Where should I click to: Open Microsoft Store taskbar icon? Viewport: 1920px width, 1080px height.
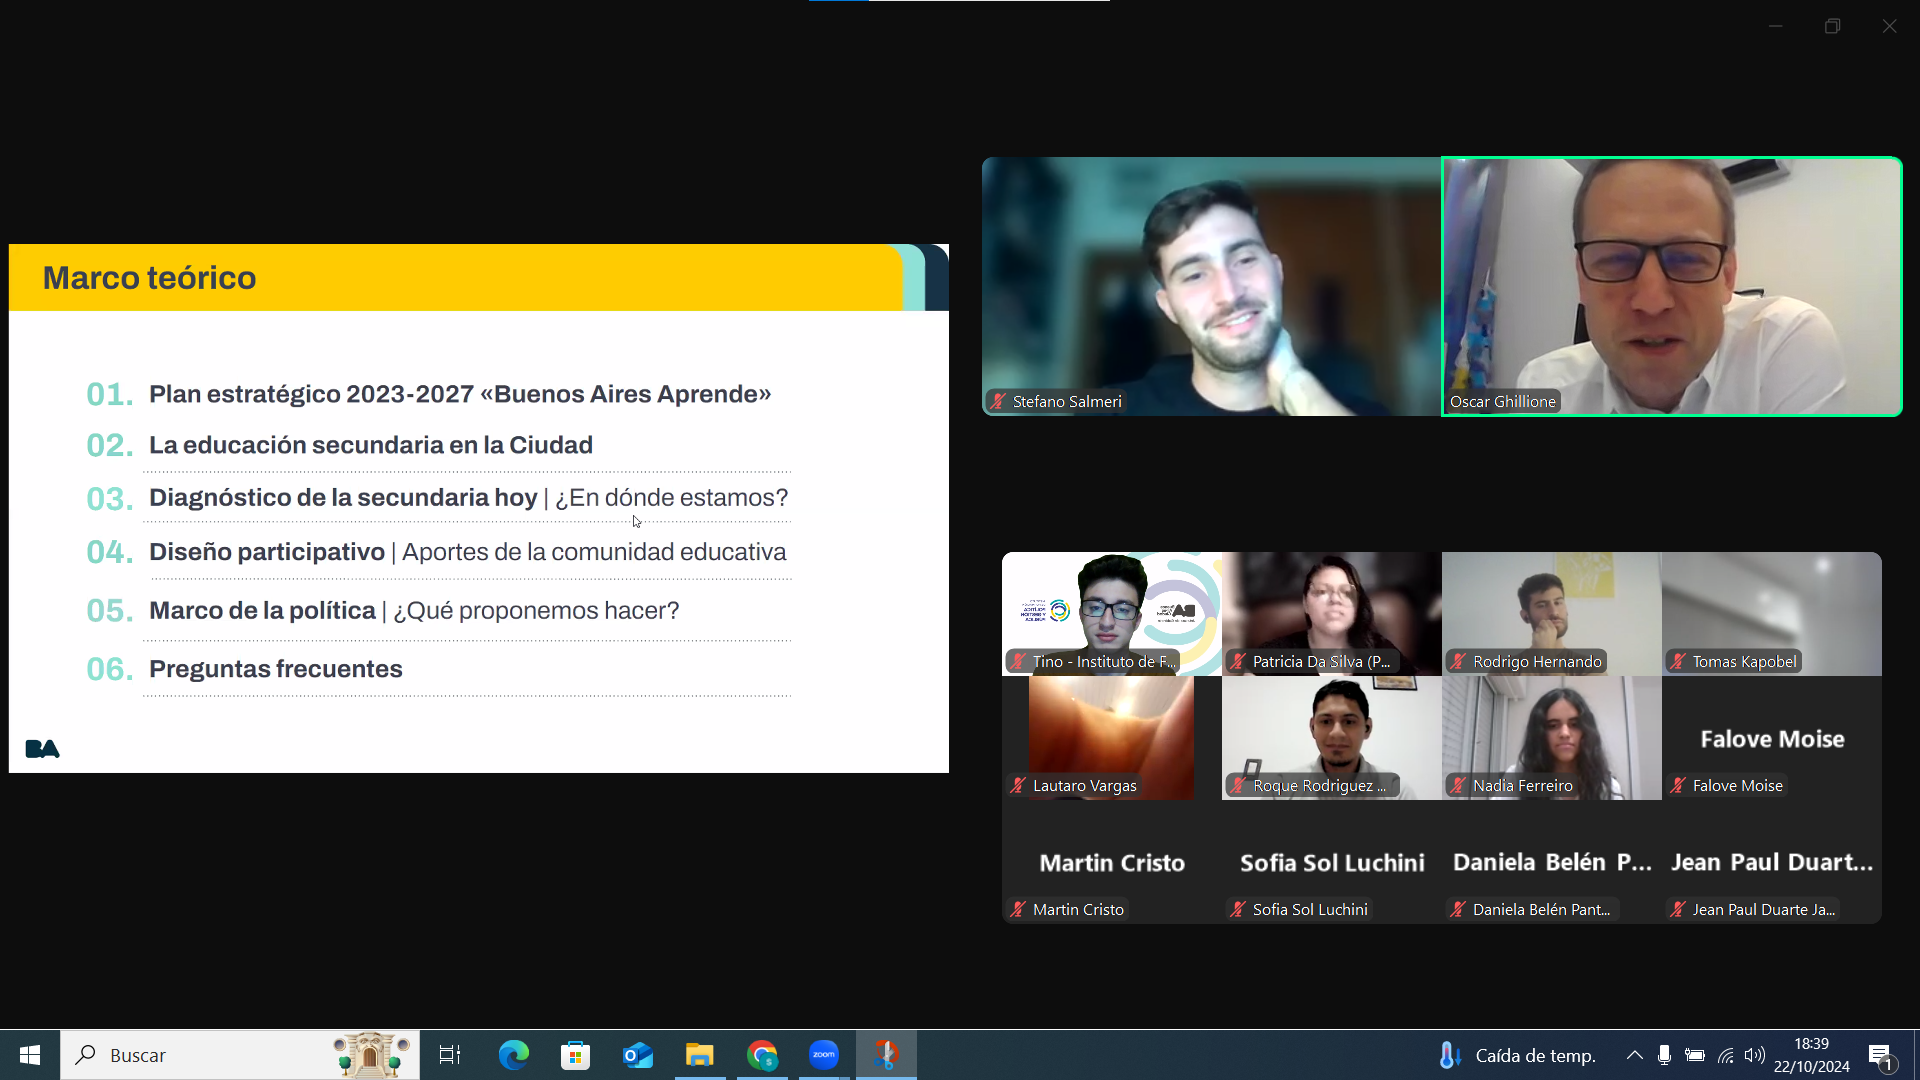[x=575, y=1055]
